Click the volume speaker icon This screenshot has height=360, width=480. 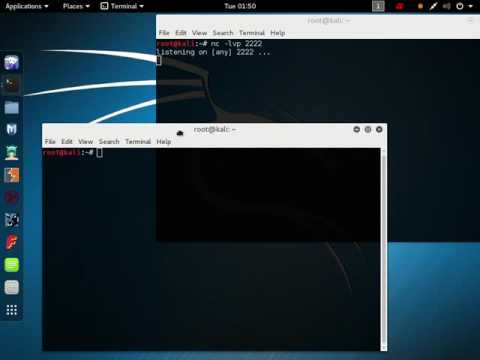point(447,6)
